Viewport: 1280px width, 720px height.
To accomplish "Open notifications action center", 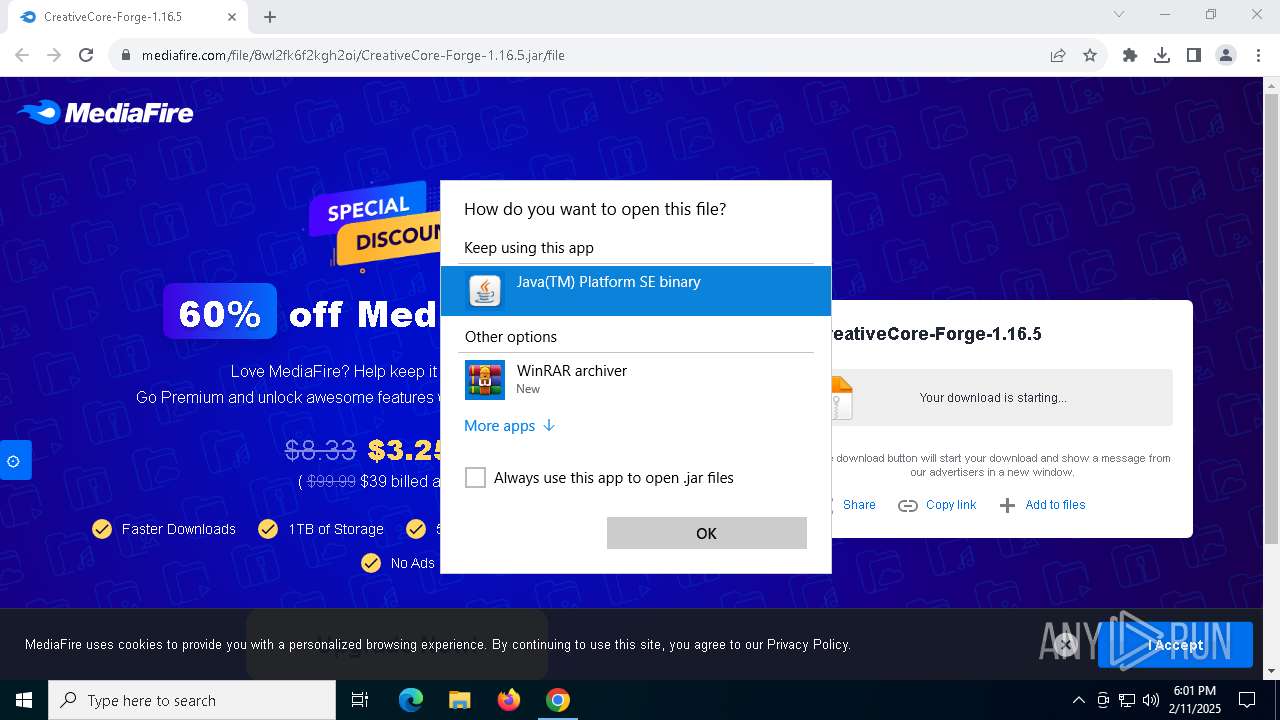I will (1247, 700).
